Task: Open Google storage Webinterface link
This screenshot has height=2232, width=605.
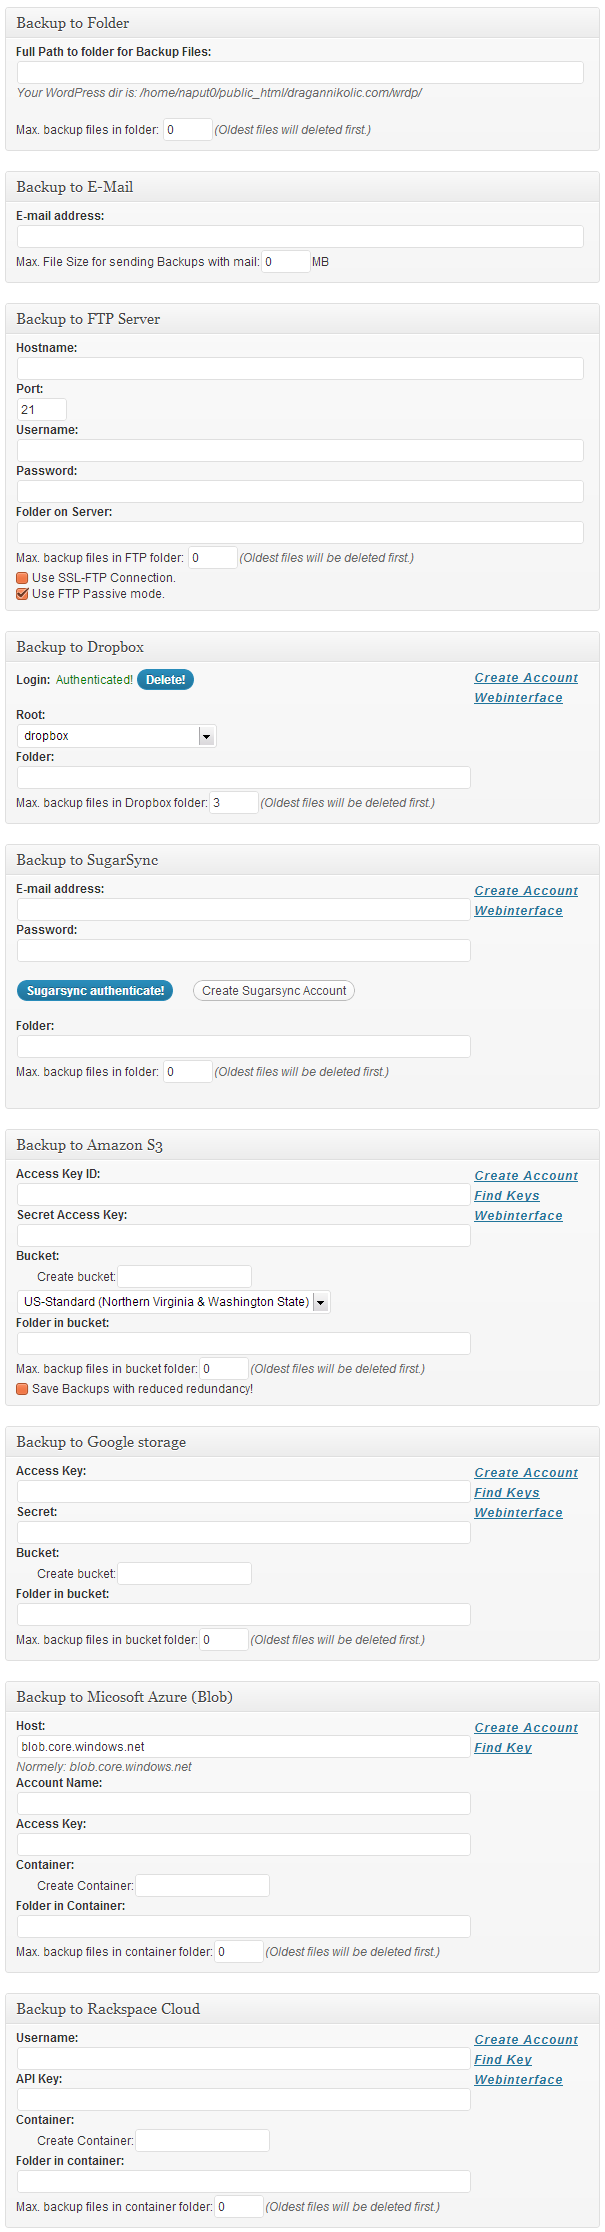Action: coord(518,1513)
